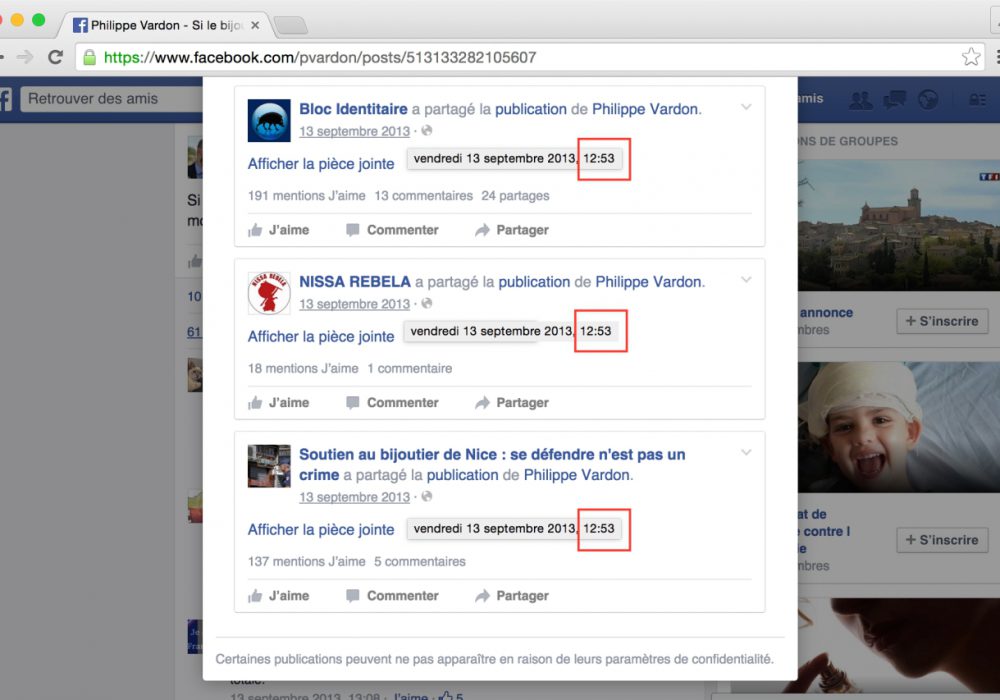Show the attachment in Bloc Identitaire post
Viewport: 1000px width, 700px height.
321,164
